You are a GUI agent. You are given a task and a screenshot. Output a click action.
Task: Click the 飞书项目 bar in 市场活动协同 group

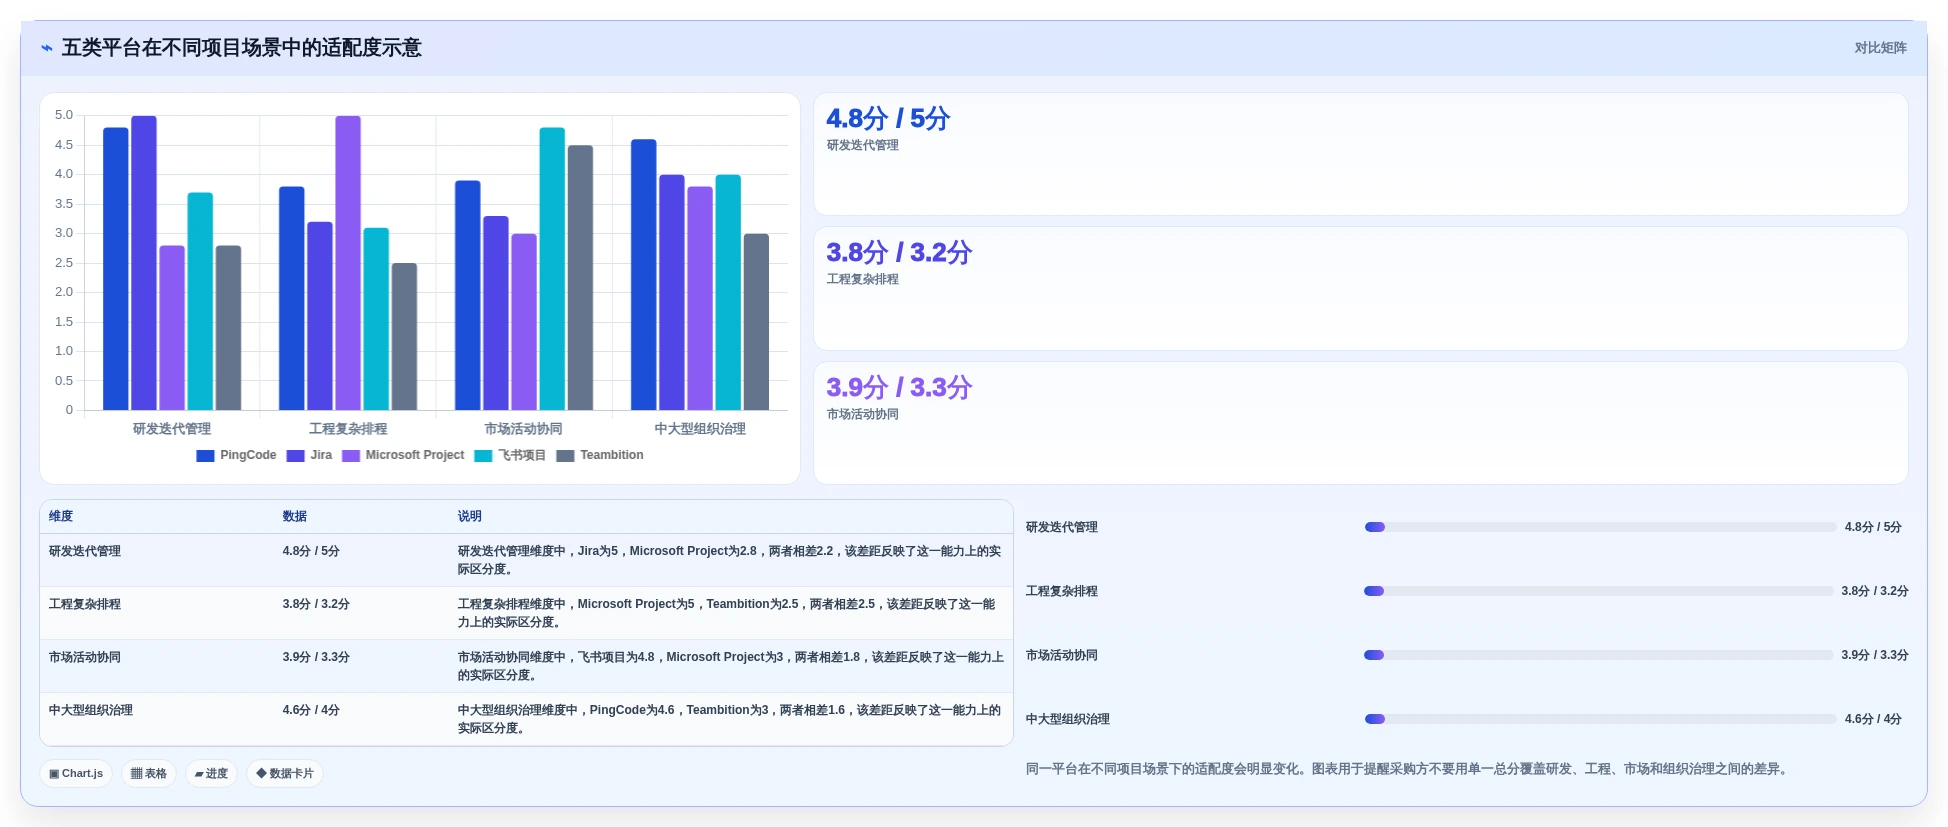552,269
